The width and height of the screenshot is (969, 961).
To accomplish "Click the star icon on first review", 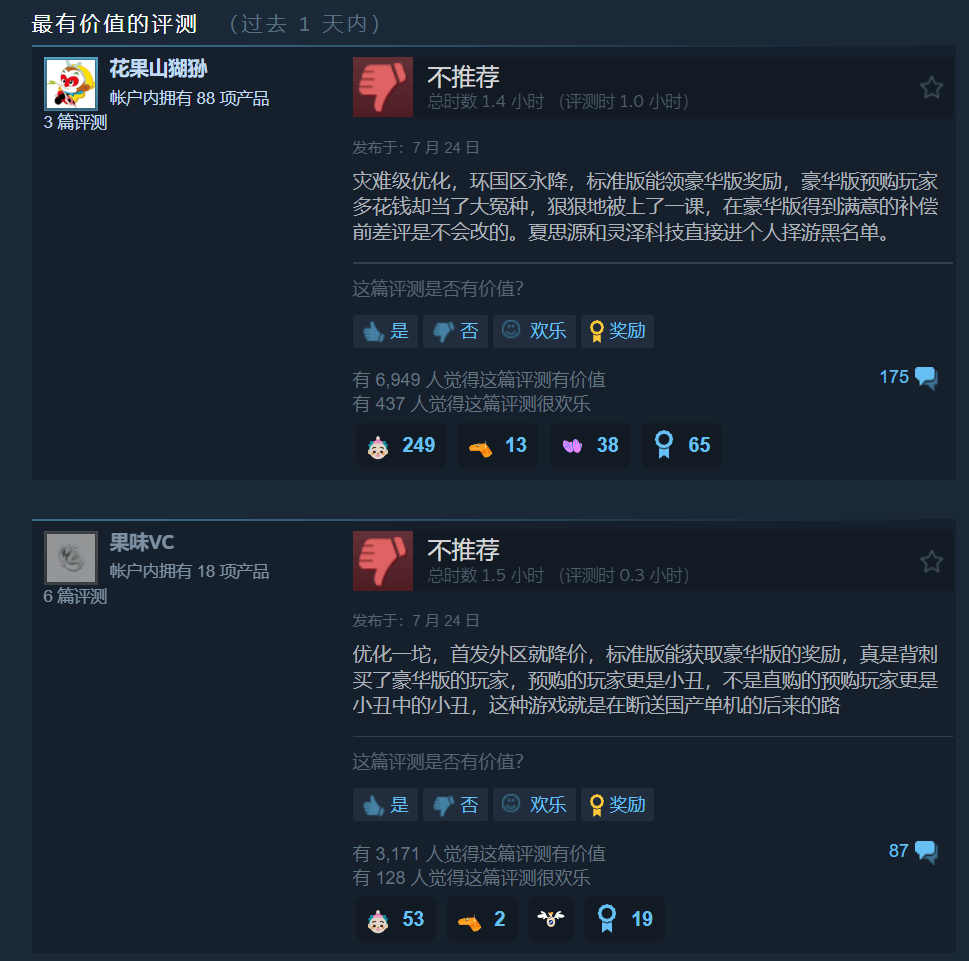I will pyautogui.click(x=931, y=88).
